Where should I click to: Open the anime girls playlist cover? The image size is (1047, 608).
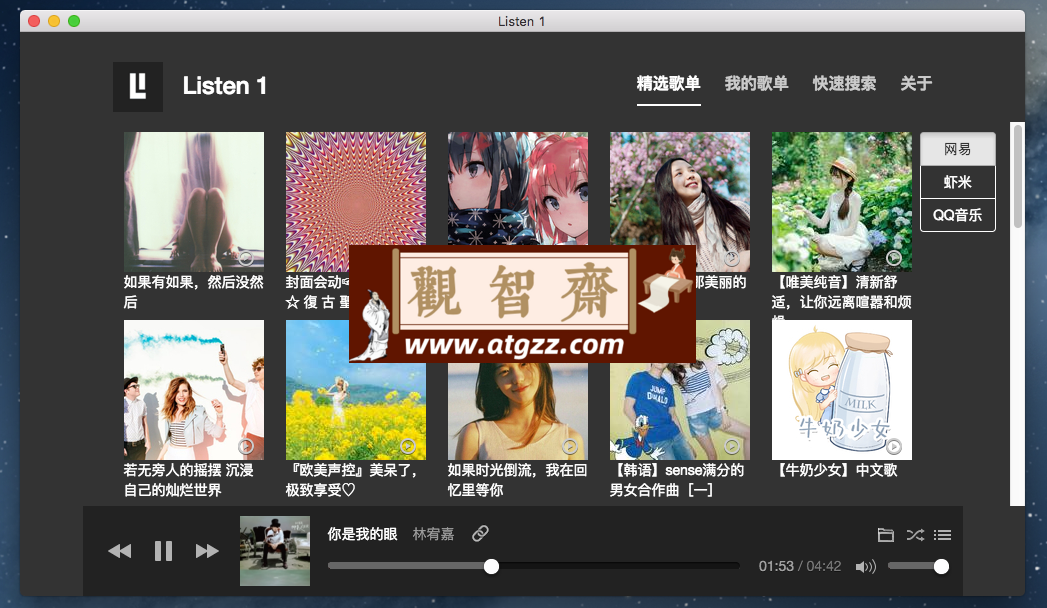tap(517, 189)
